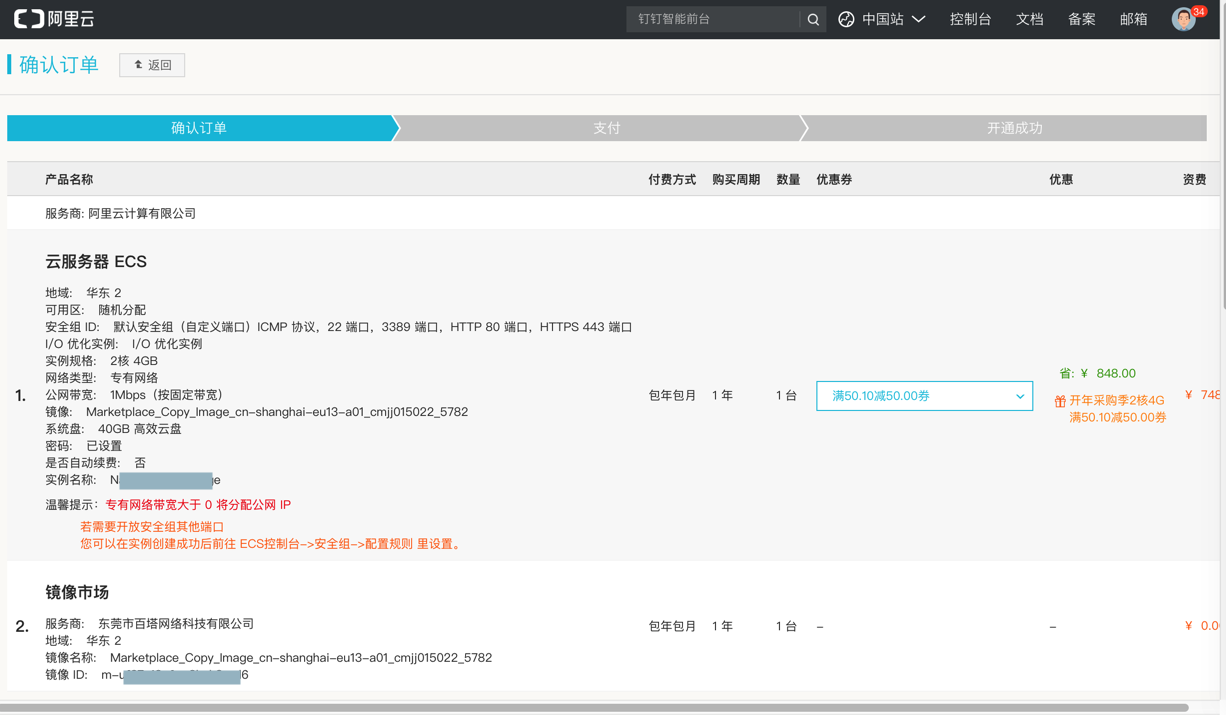Click the 是否自动续费: 否 line
This screenshot has width=1226, height=715.
click(95, 463)
